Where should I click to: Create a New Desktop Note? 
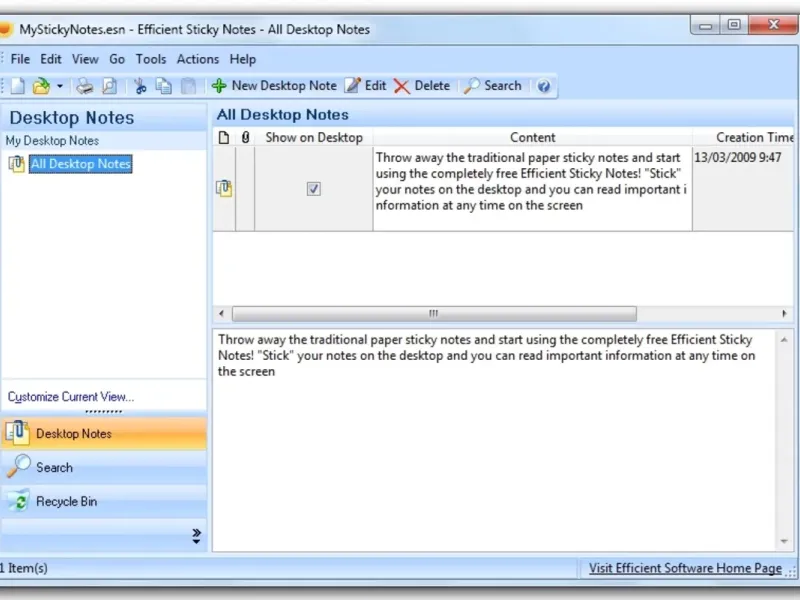click(x=274, y=86)
